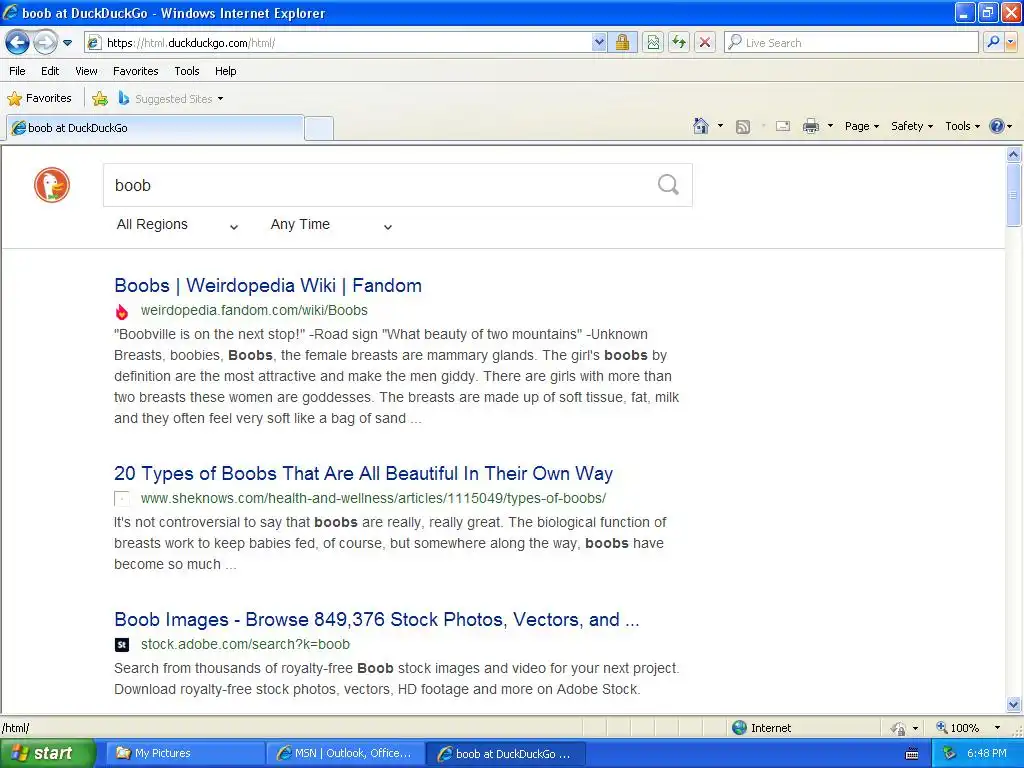
Task: Switch to MSN Outlook taskbar window
Action: (x=344, y=753)
